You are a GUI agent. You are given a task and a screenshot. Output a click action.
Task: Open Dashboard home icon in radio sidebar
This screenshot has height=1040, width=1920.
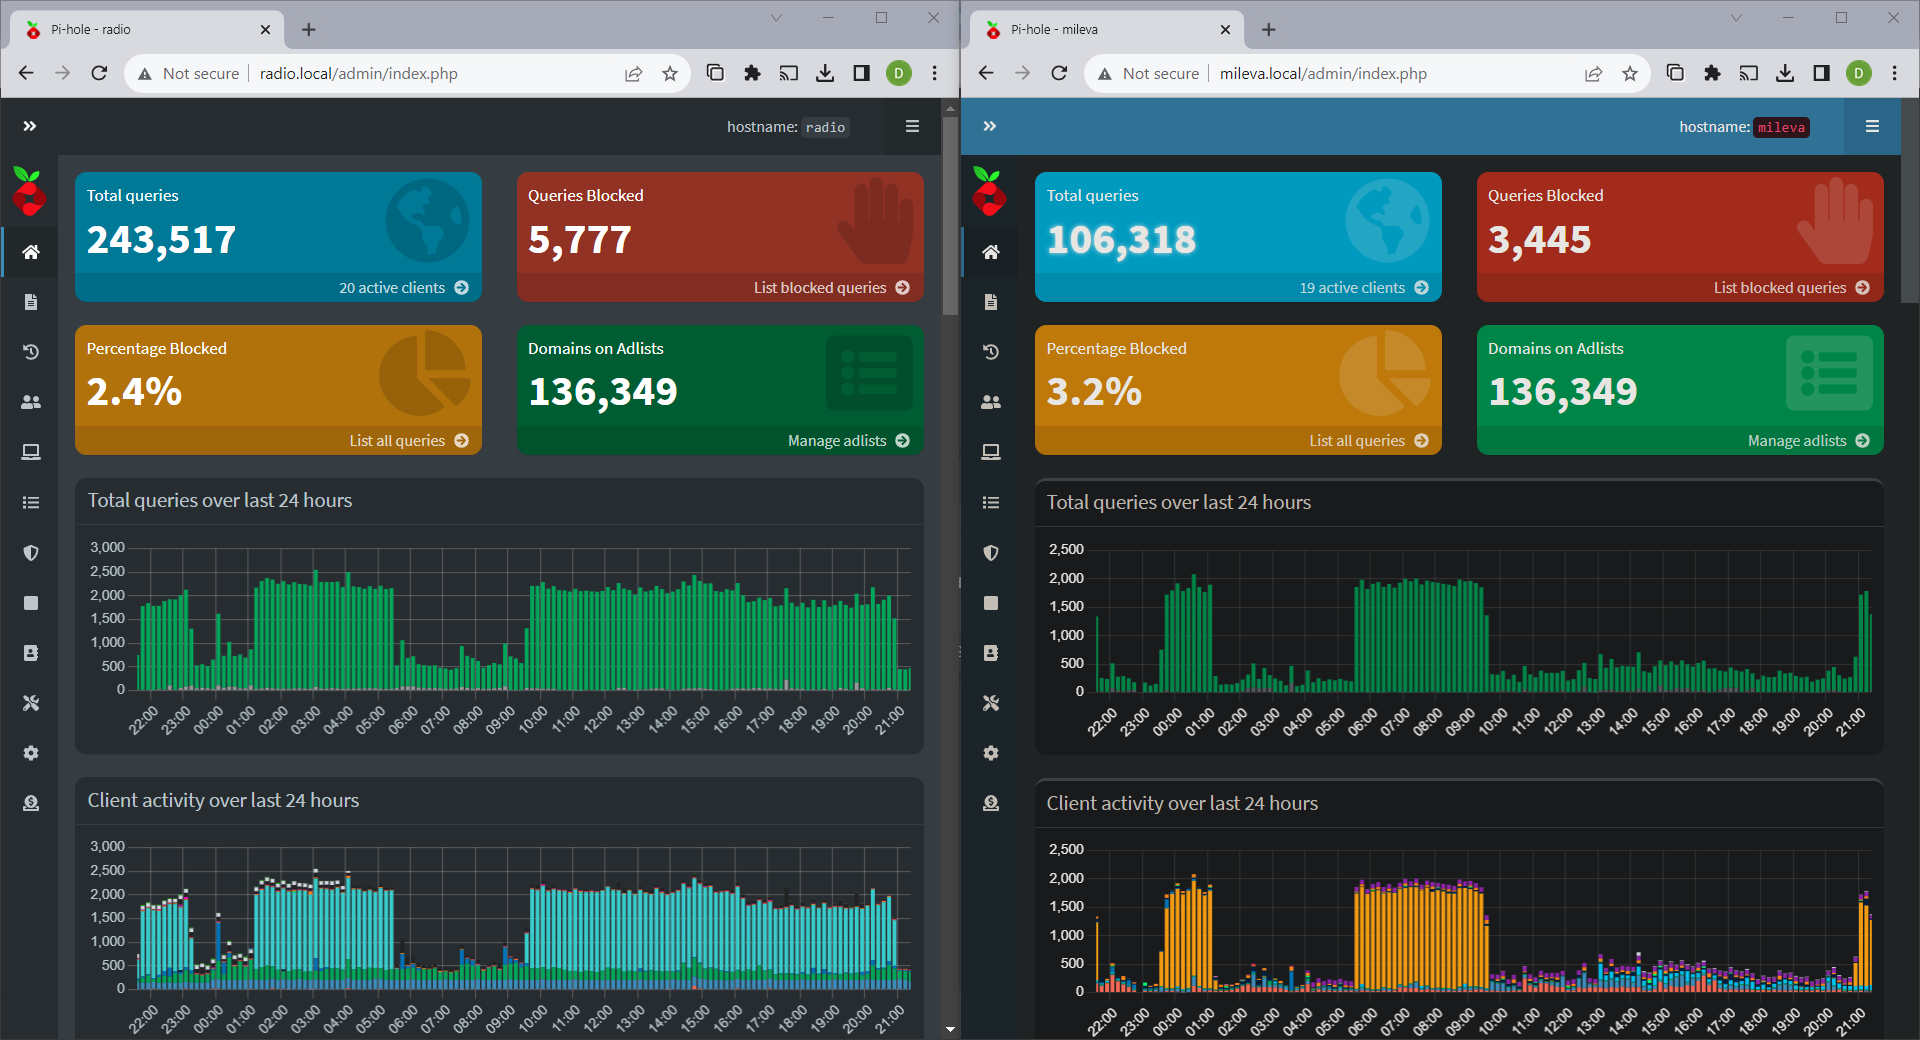coord(31,252)
